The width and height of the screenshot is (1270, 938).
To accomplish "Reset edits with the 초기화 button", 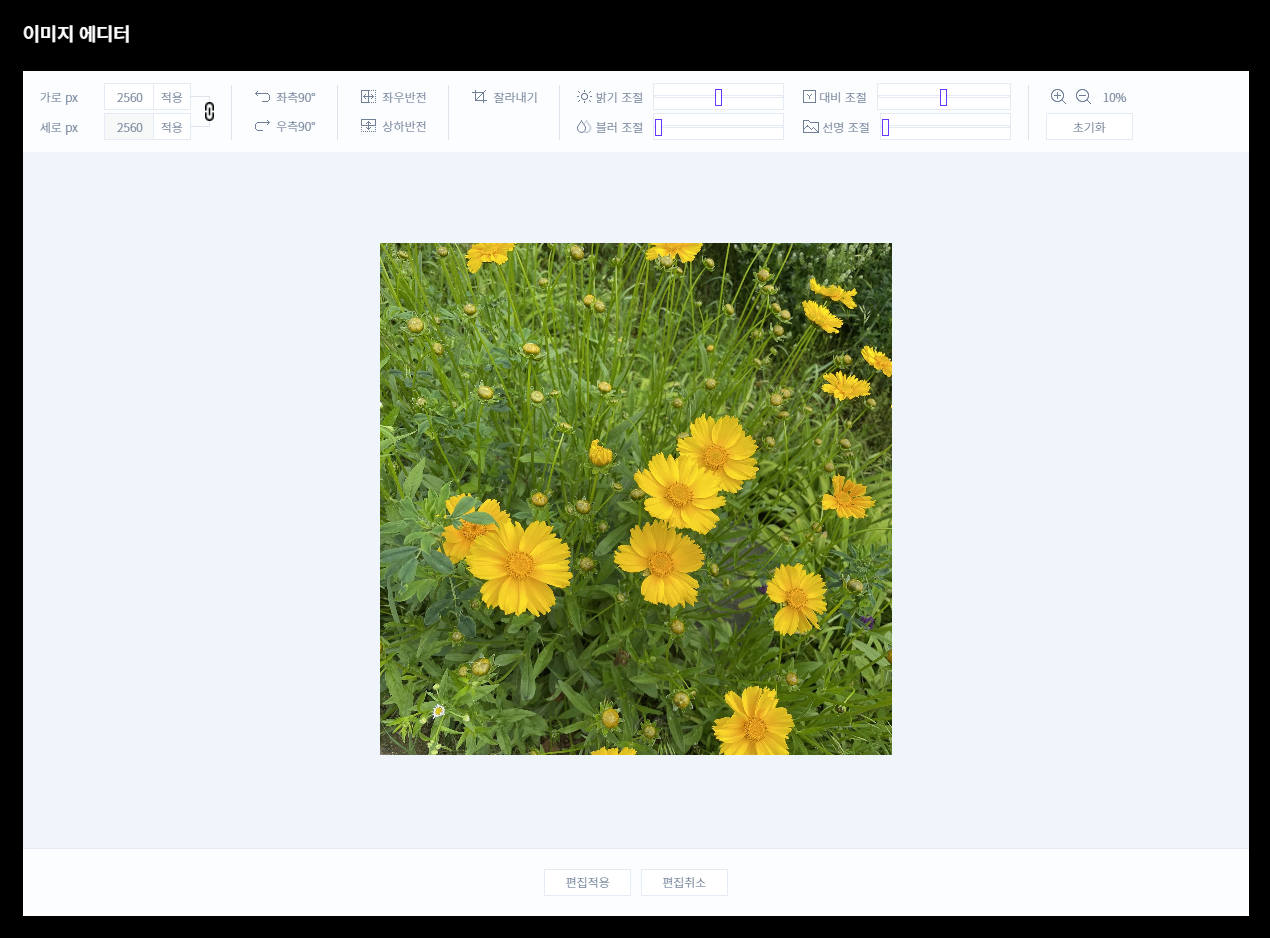I will (1089, 127).
